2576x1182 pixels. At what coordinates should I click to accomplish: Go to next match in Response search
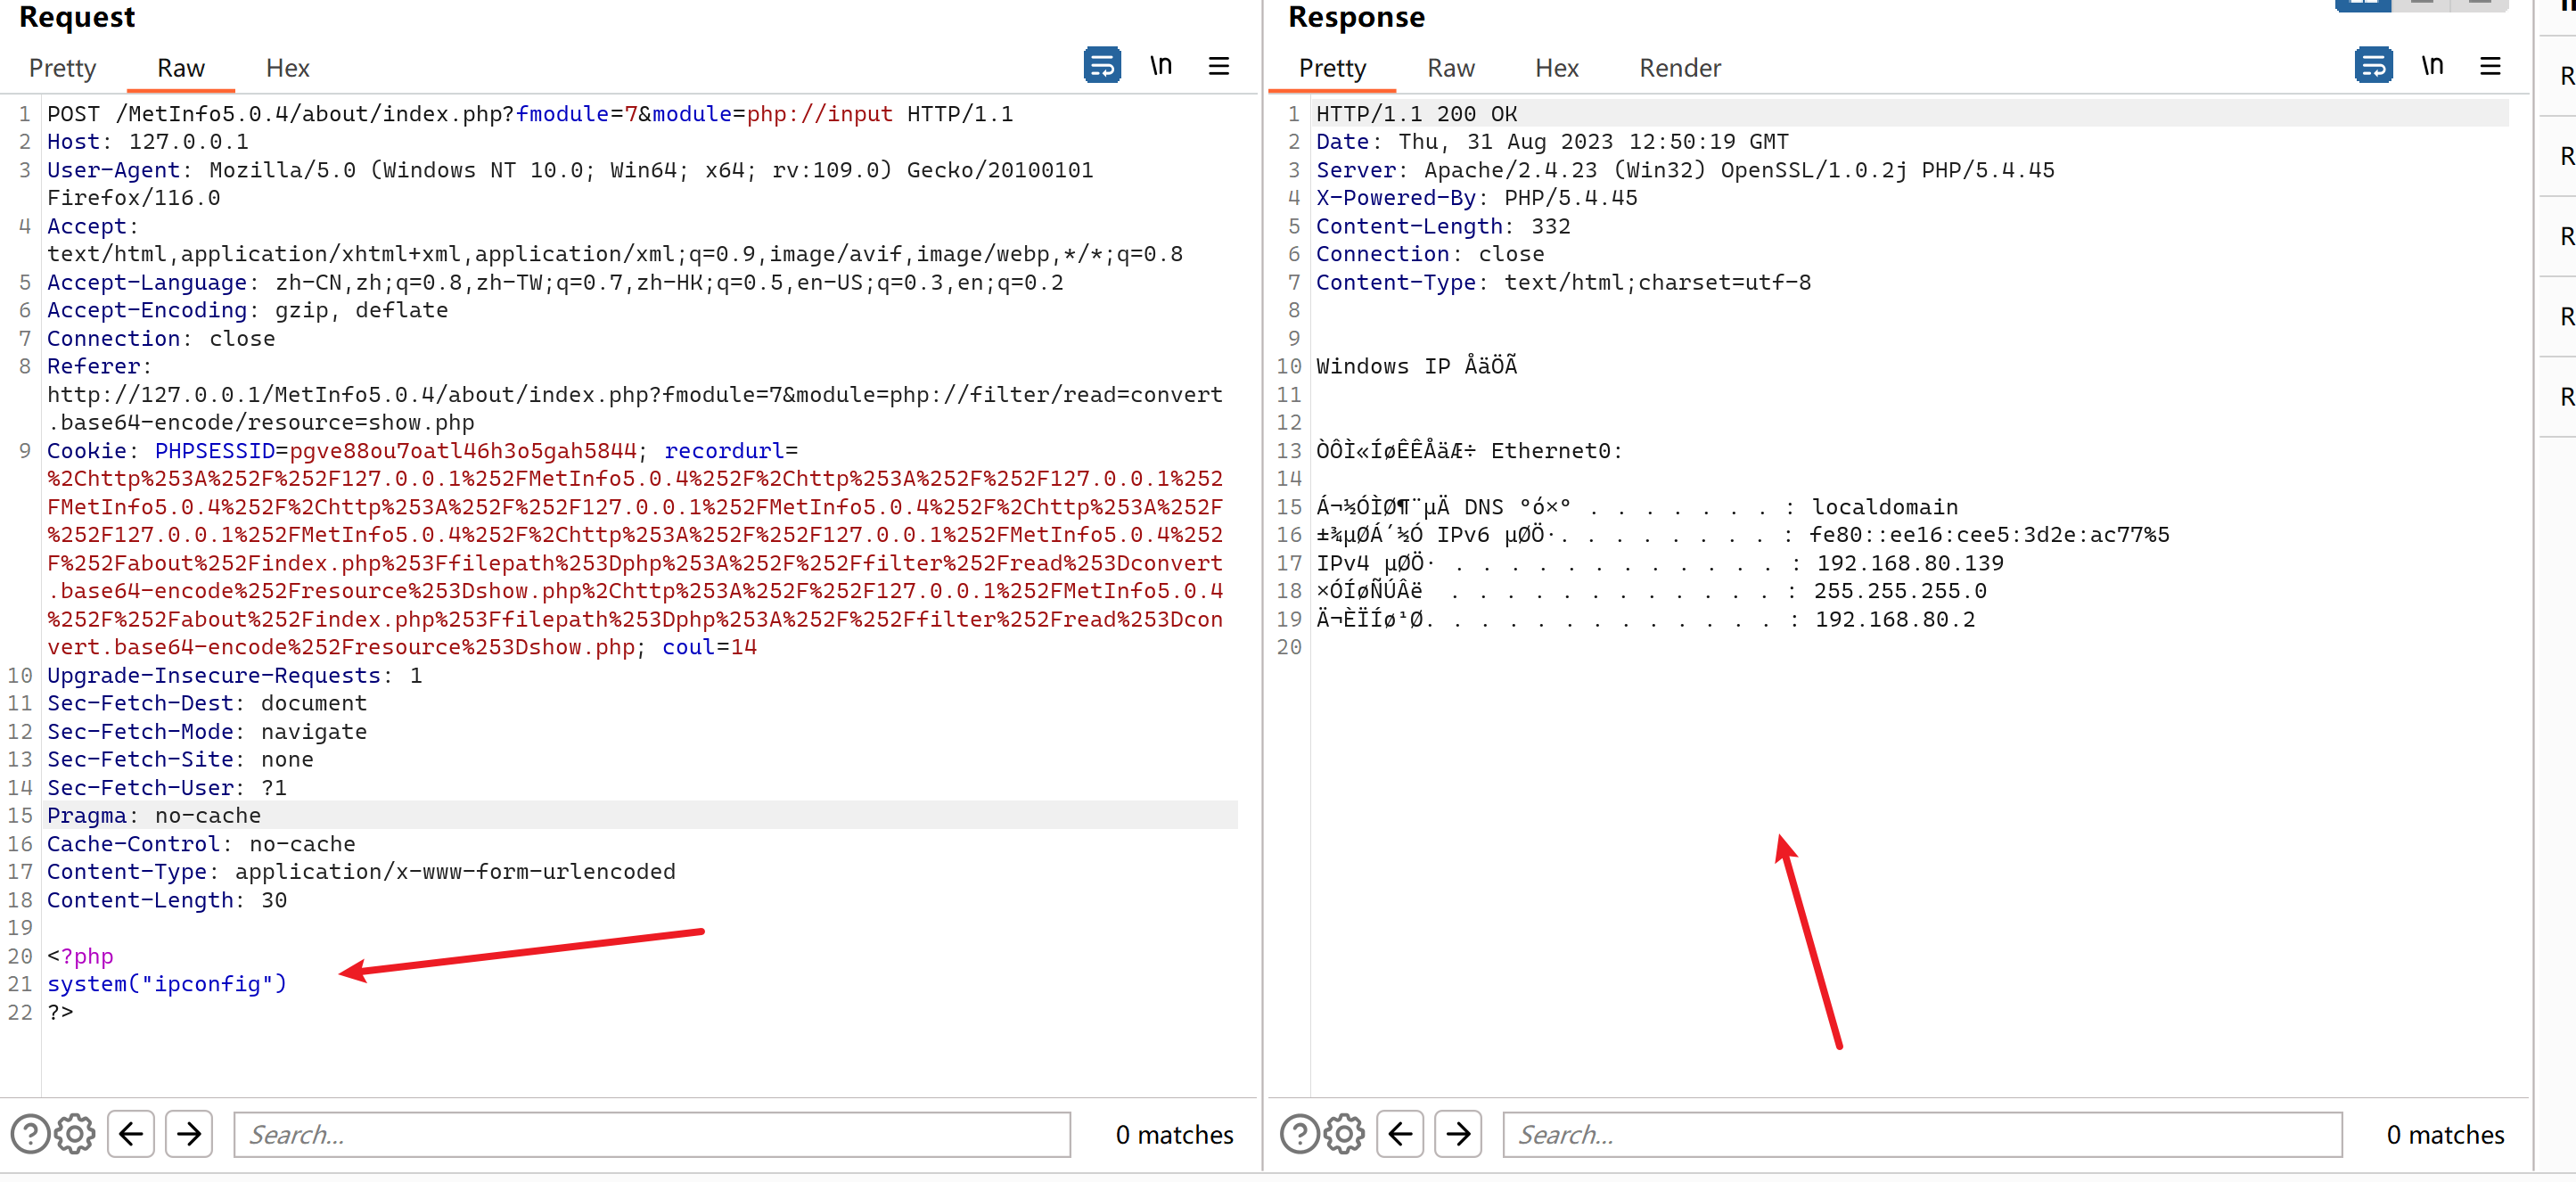[1458, 1133]
